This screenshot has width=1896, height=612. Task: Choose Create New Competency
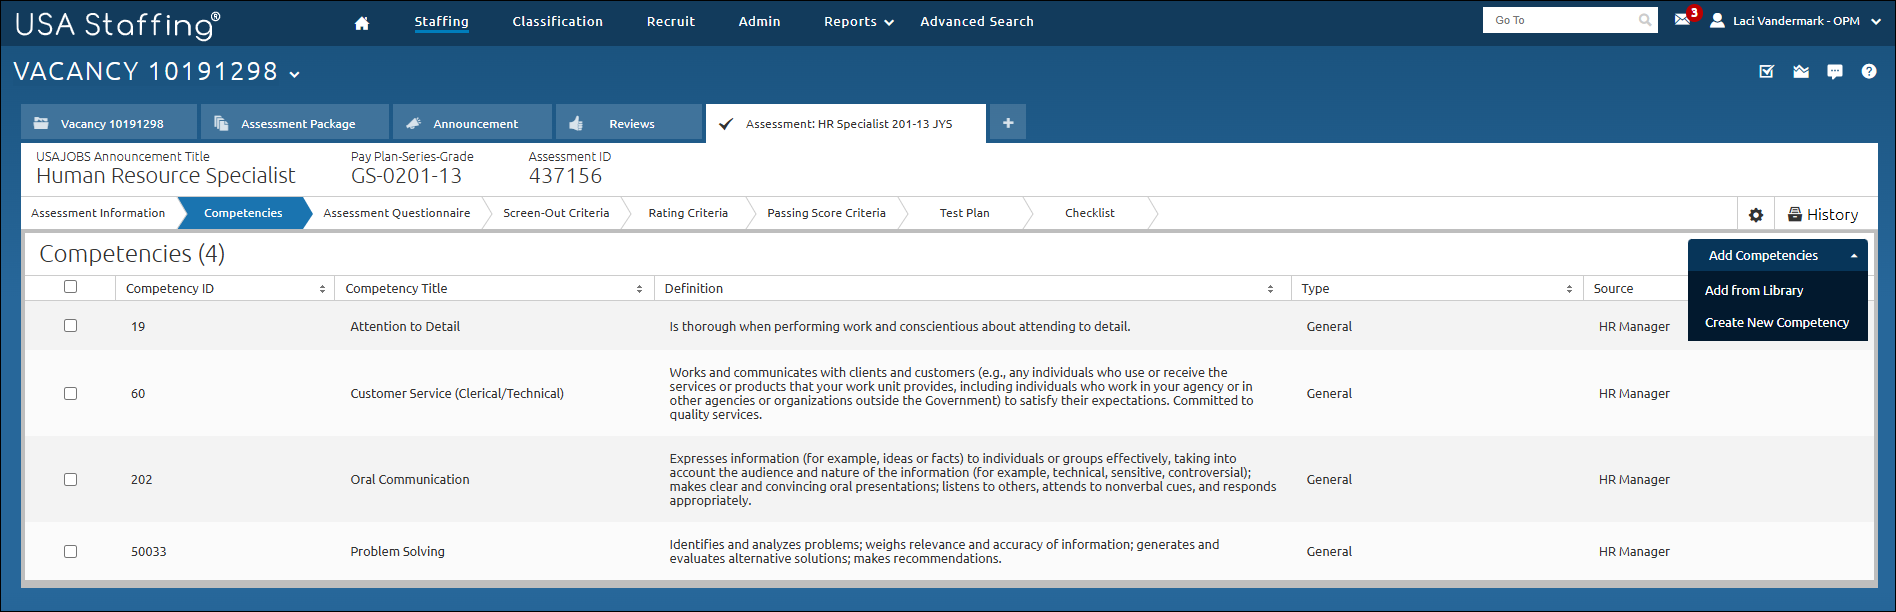[1777, 322]
